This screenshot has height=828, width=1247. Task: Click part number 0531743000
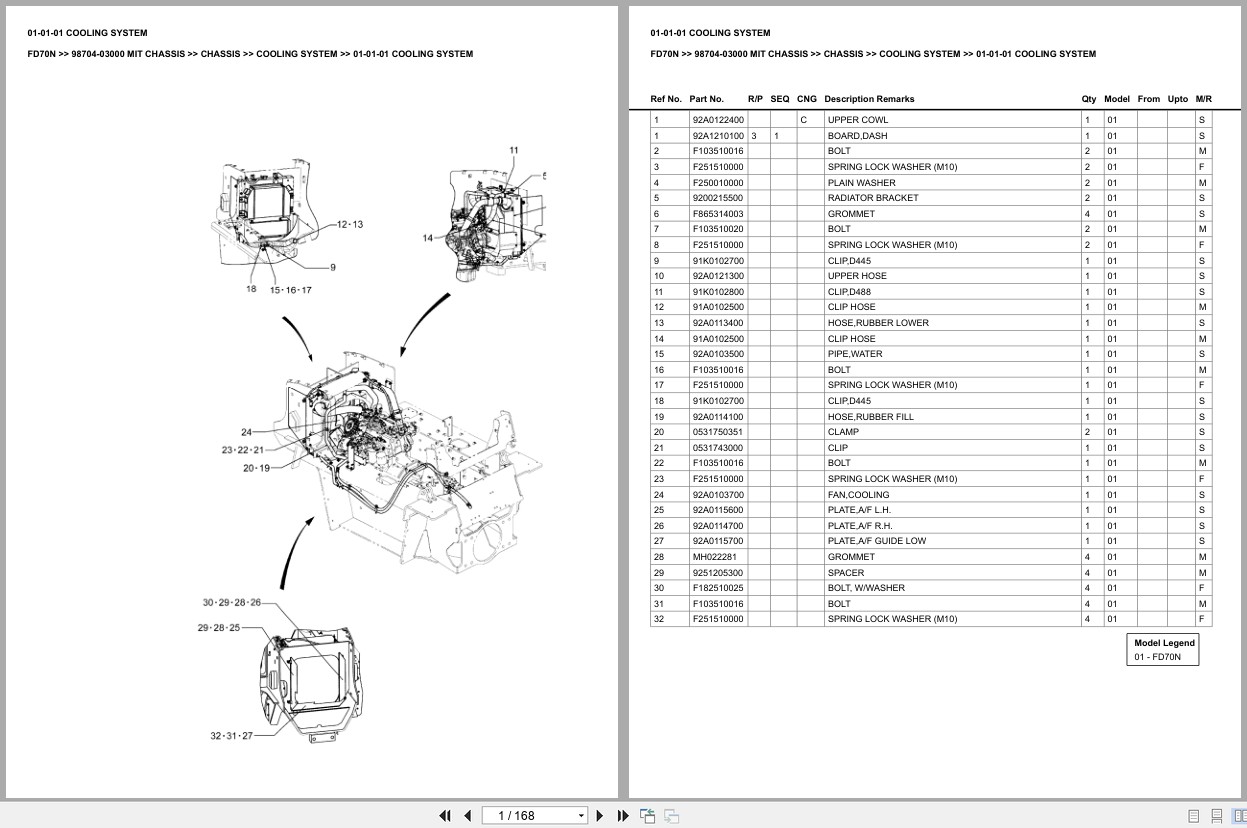[717, 448]
